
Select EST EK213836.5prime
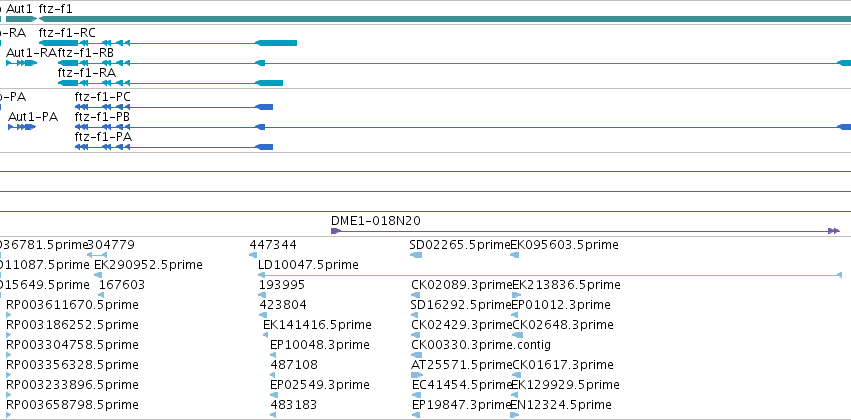pos(567,285)
